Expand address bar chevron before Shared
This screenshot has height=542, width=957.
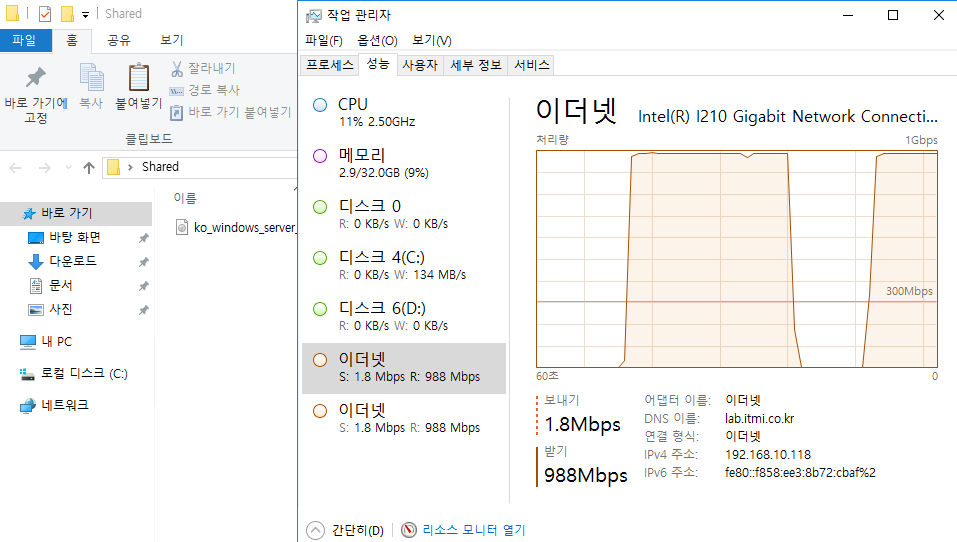[130, 167]
